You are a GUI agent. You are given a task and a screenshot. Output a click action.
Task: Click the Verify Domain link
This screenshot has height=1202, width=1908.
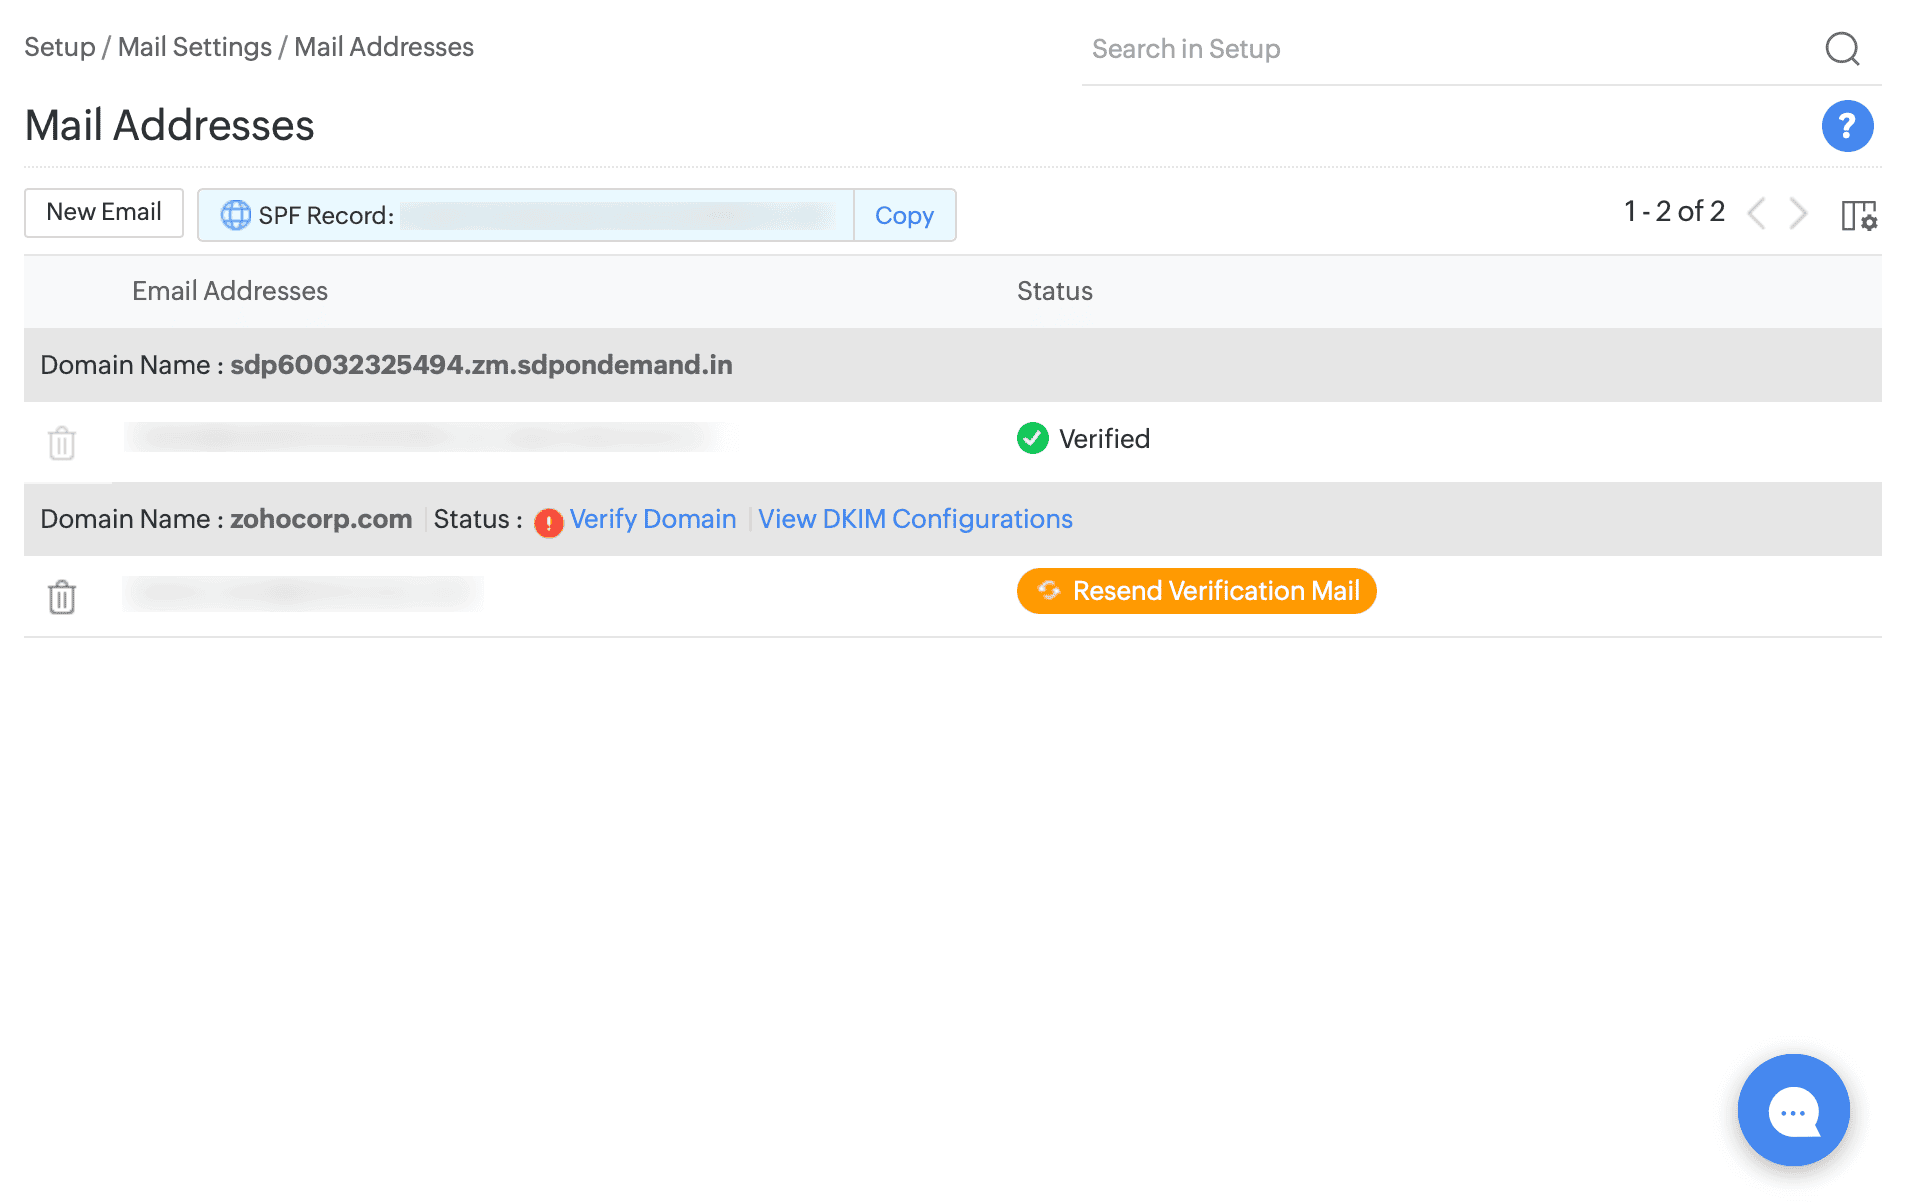pyautogui.click(x=652, y=519)
